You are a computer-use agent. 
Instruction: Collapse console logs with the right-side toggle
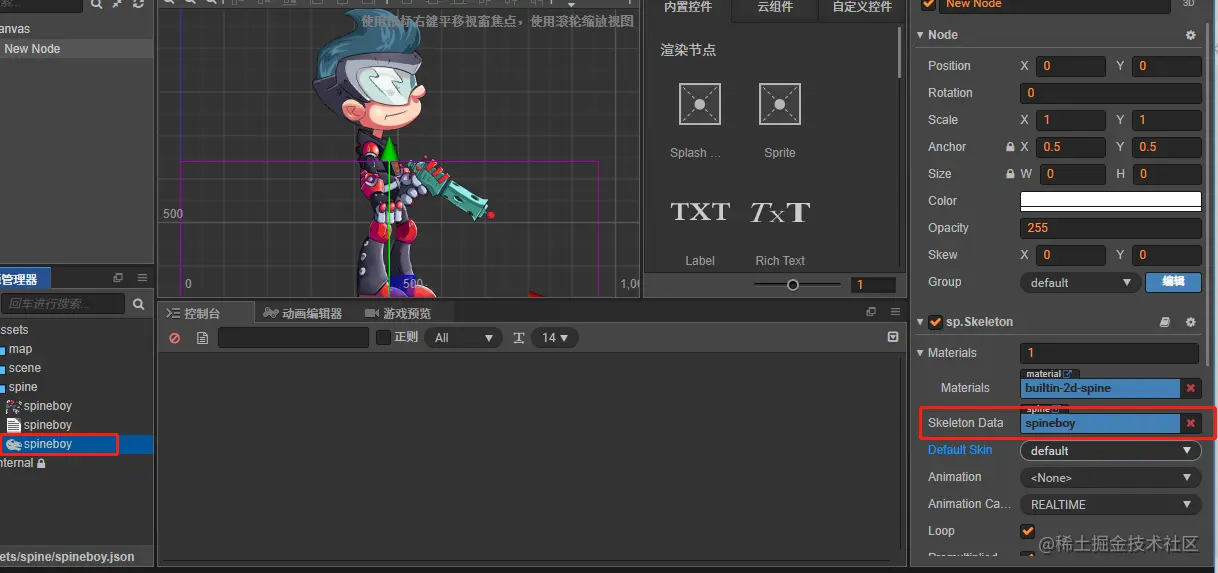tap(893, 338)
